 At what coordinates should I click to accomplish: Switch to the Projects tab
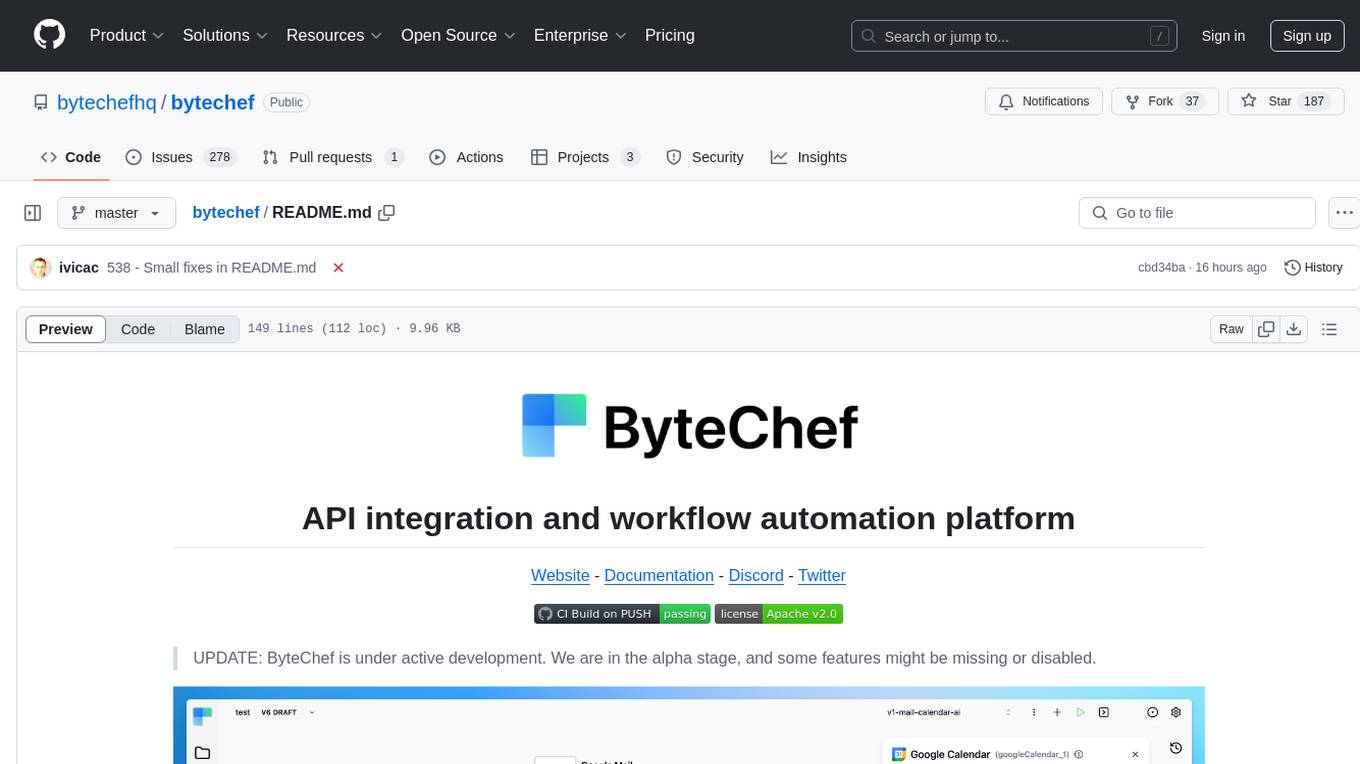585,157
